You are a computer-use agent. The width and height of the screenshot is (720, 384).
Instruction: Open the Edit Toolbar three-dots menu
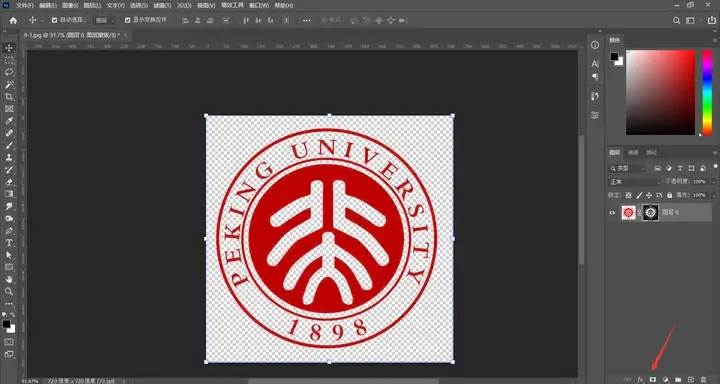(x=9, y=304)
